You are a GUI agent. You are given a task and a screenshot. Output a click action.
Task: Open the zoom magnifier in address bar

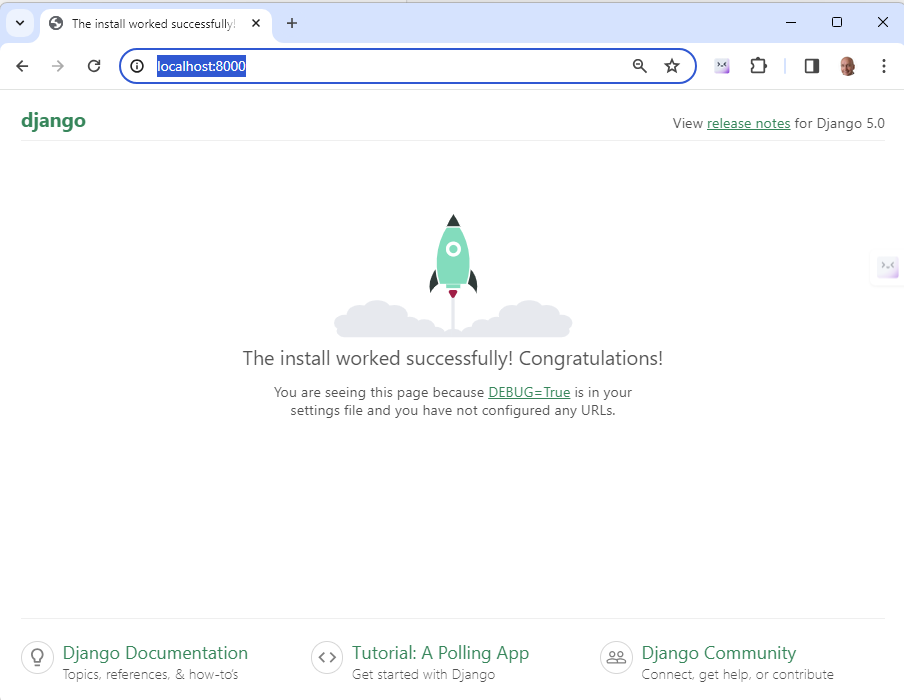click(x=639, y=66)
